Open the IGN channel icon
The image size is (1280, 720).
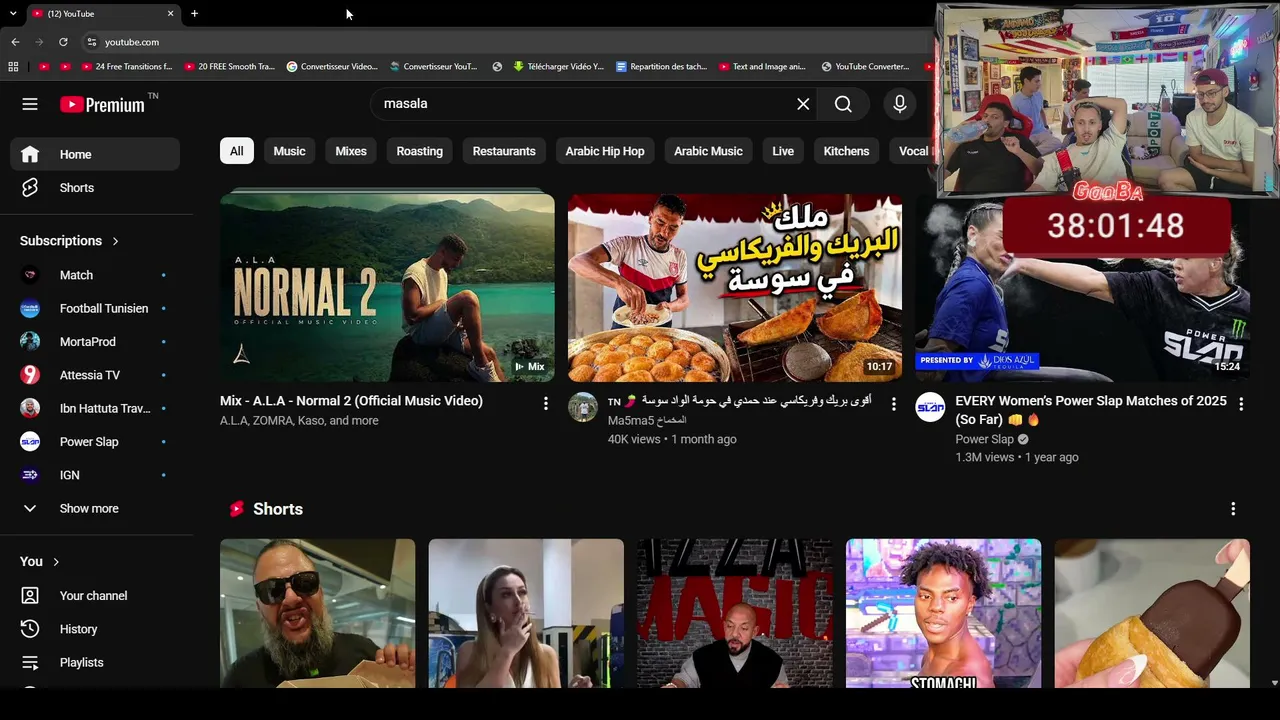pos(30,475)
